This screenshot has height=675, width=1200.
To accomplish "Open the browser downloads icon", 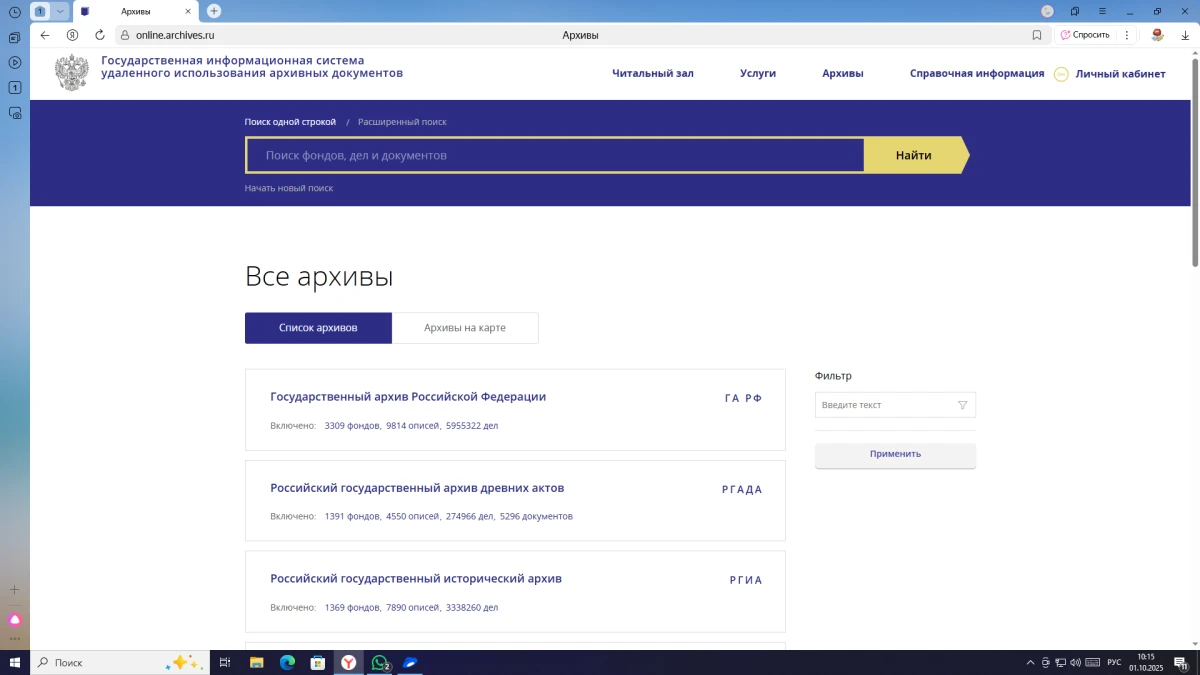I will point(1185,35).
